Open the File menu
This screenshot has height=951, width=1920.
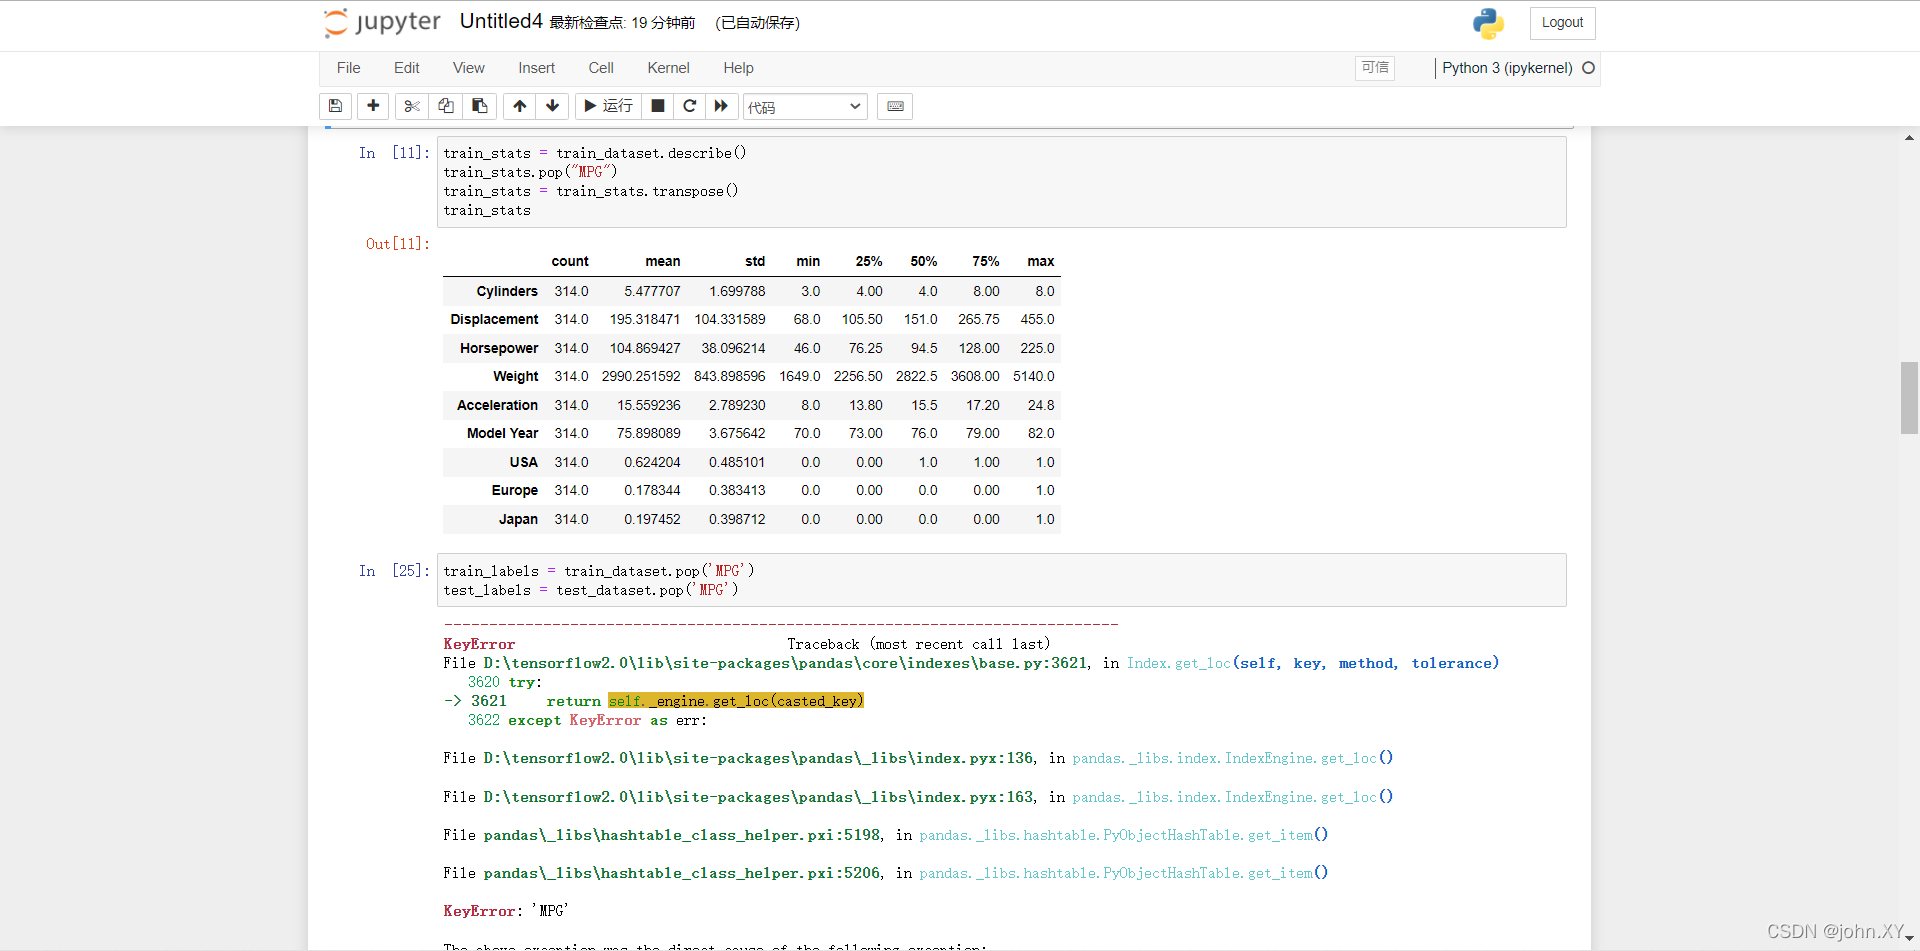pos(349,68)
